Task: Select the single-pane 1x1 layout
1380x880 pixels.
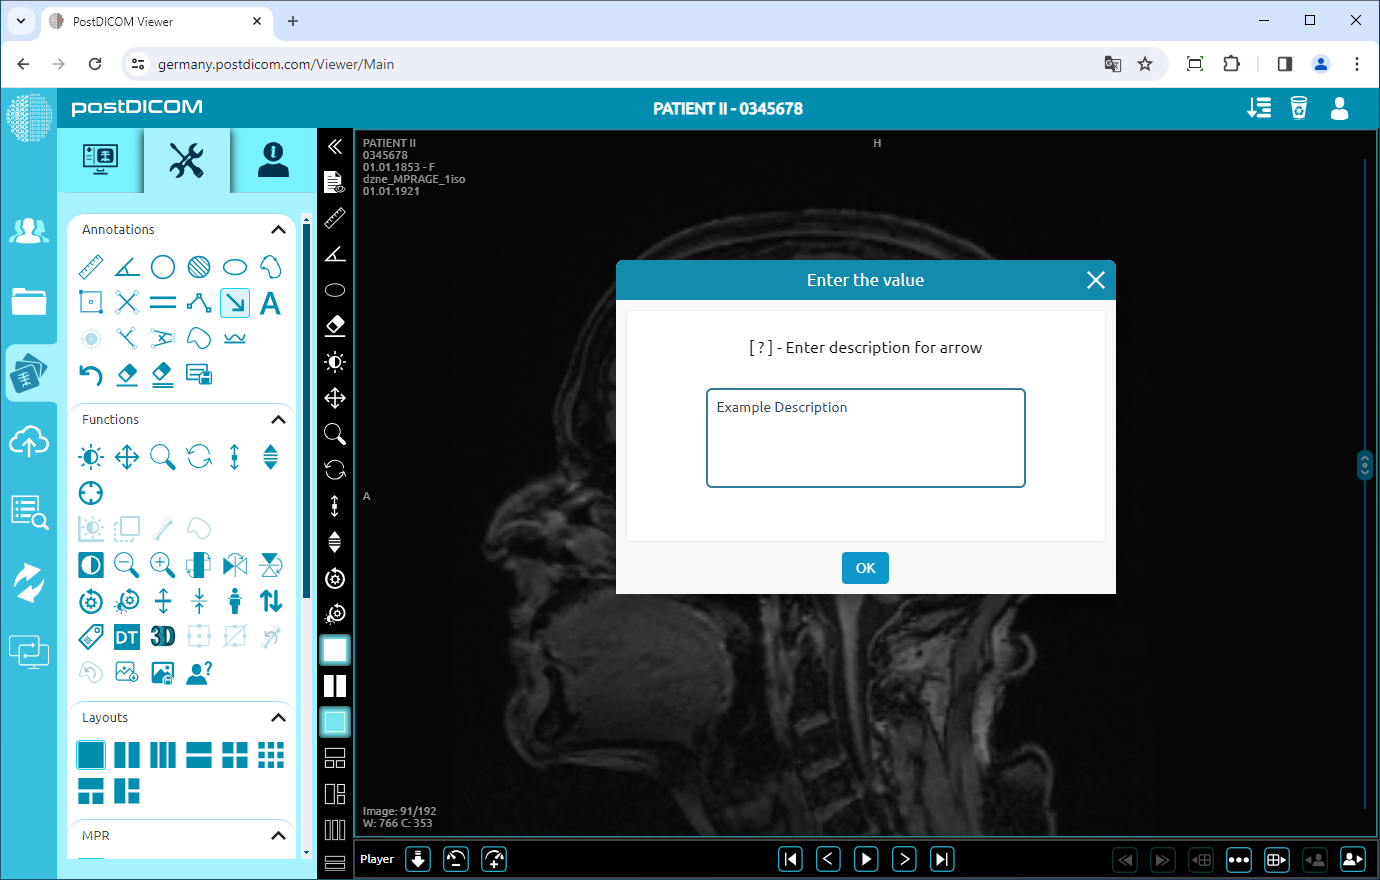Action: 91,755
